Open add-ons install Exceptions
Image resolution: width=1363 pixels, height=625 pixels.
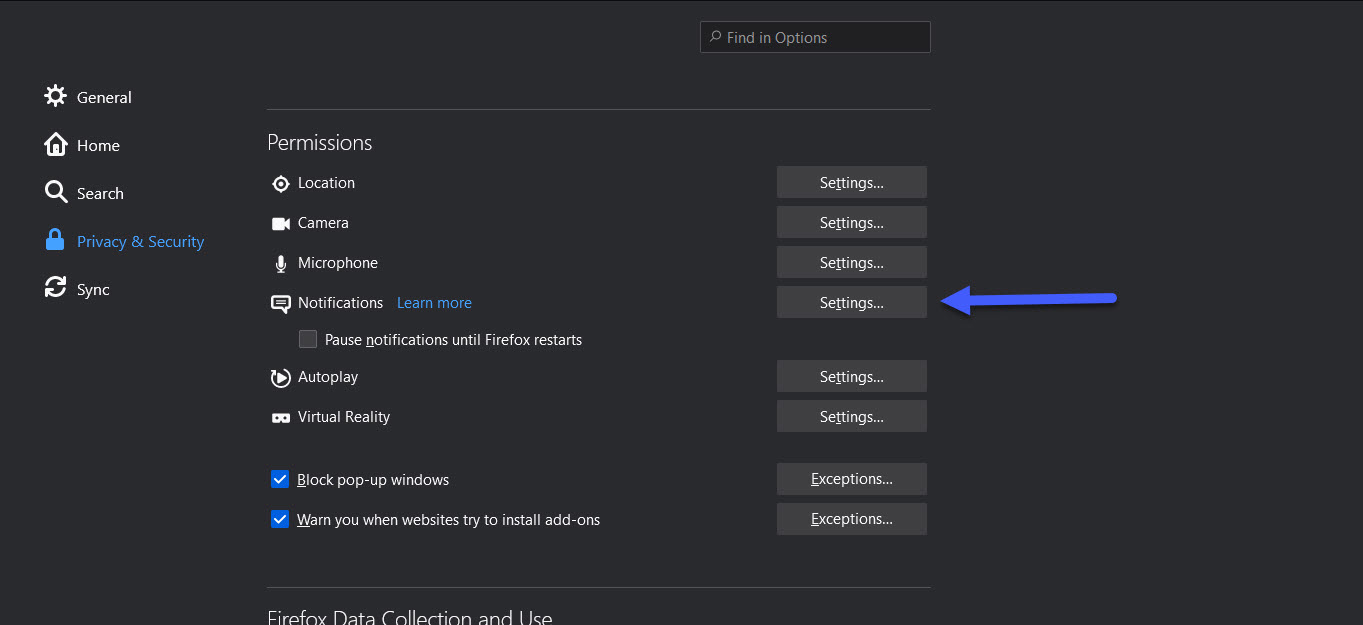(852, 519)
